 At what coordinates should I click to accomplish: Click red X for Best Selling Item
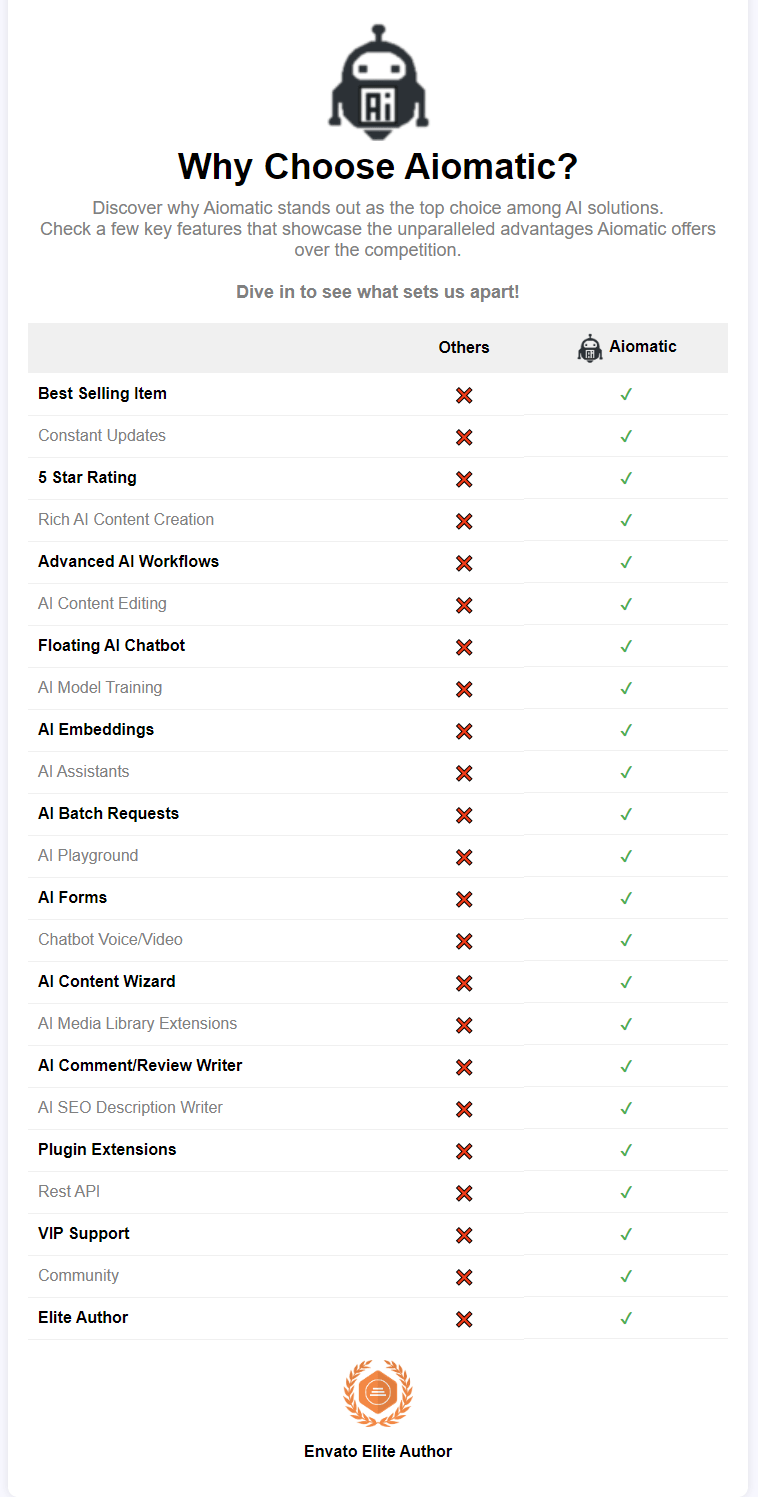464,395
